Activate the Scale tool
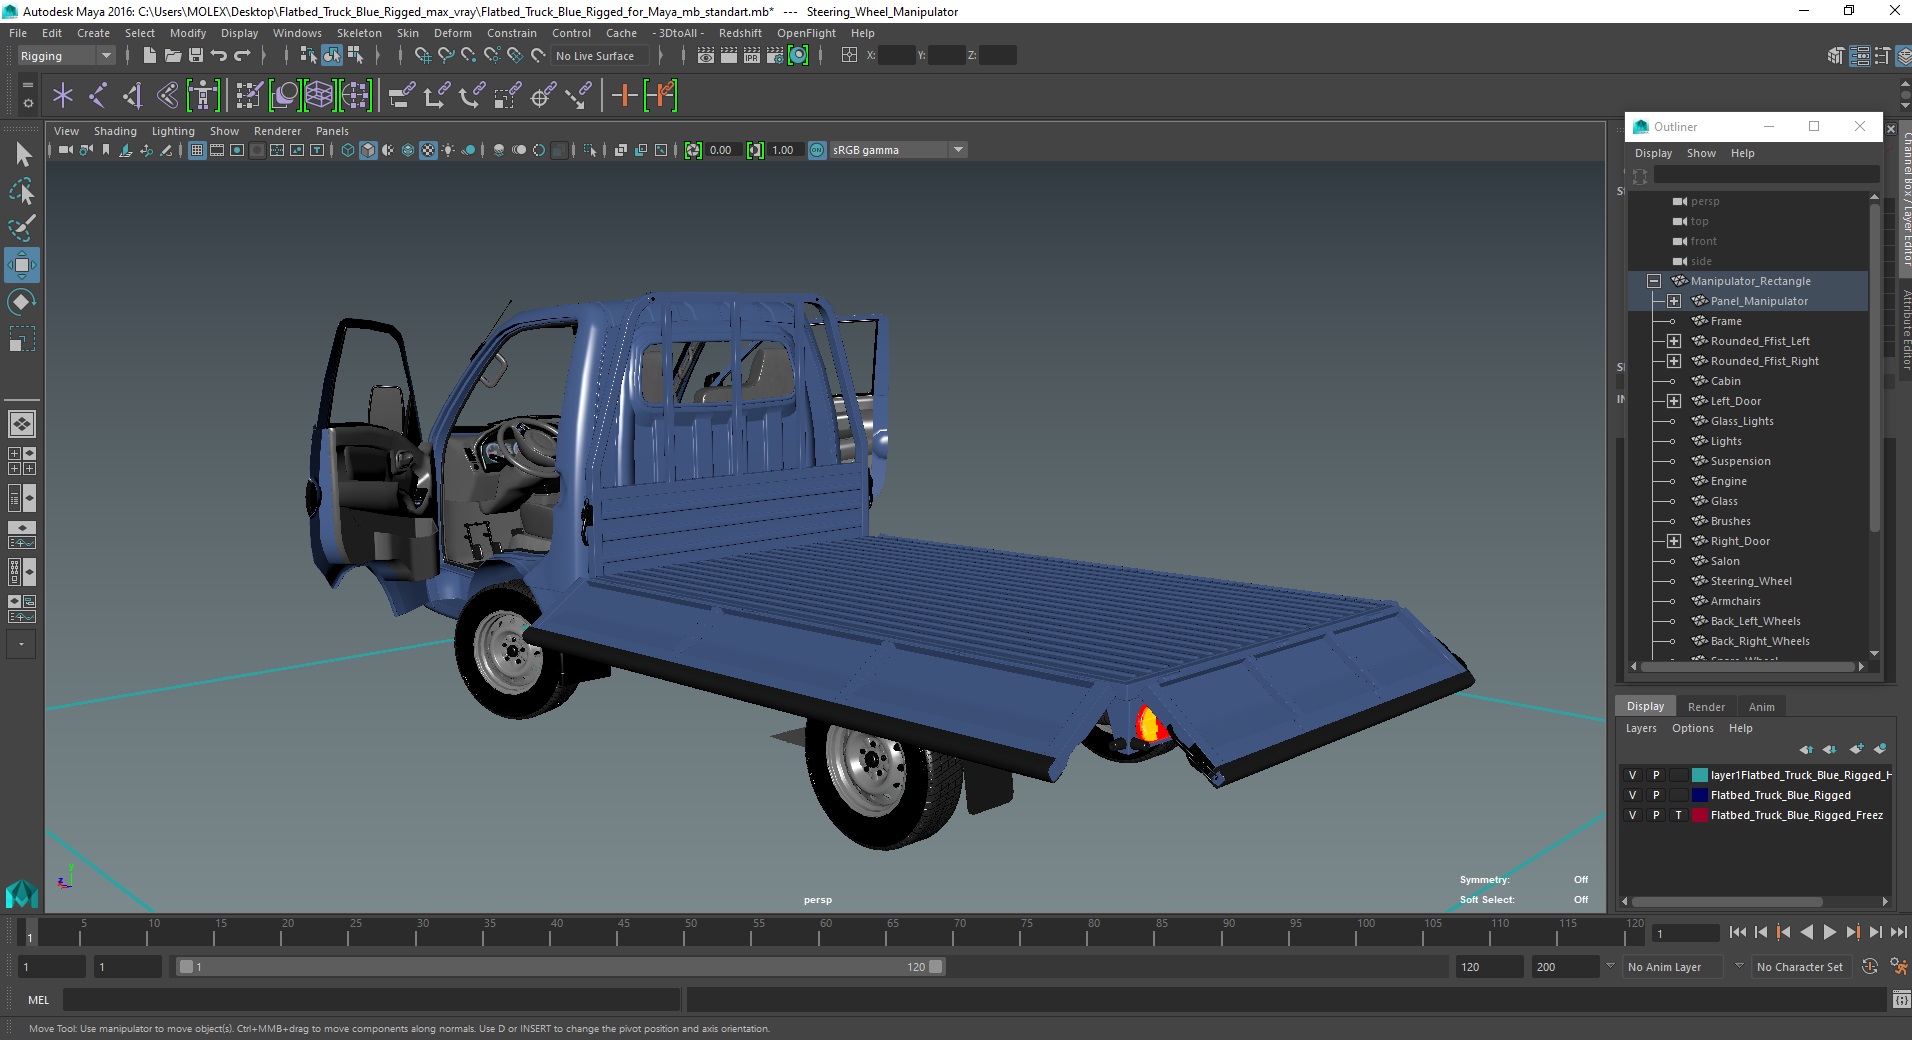The image size is (1912, 1040). tap(22, 338)
